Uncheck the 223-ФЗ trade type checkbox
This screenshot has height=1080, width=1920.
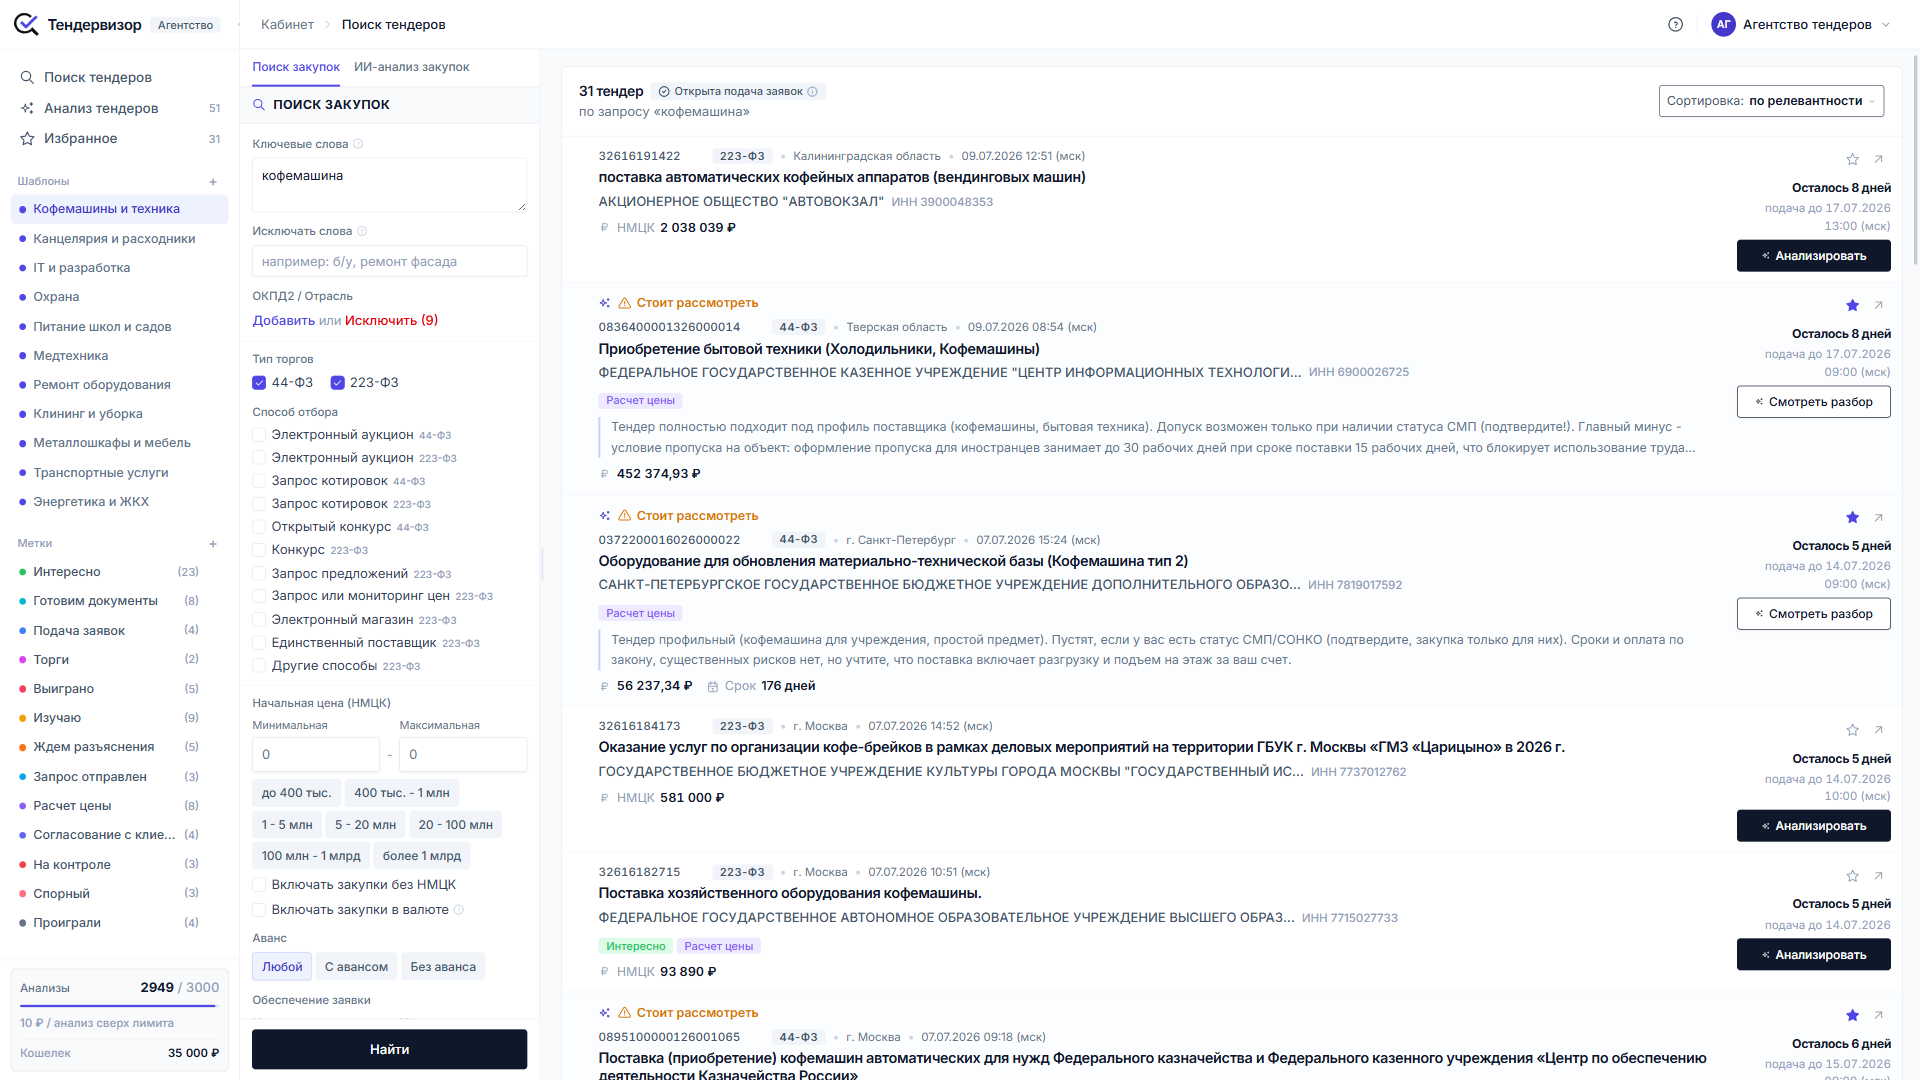tap(338, 383)
